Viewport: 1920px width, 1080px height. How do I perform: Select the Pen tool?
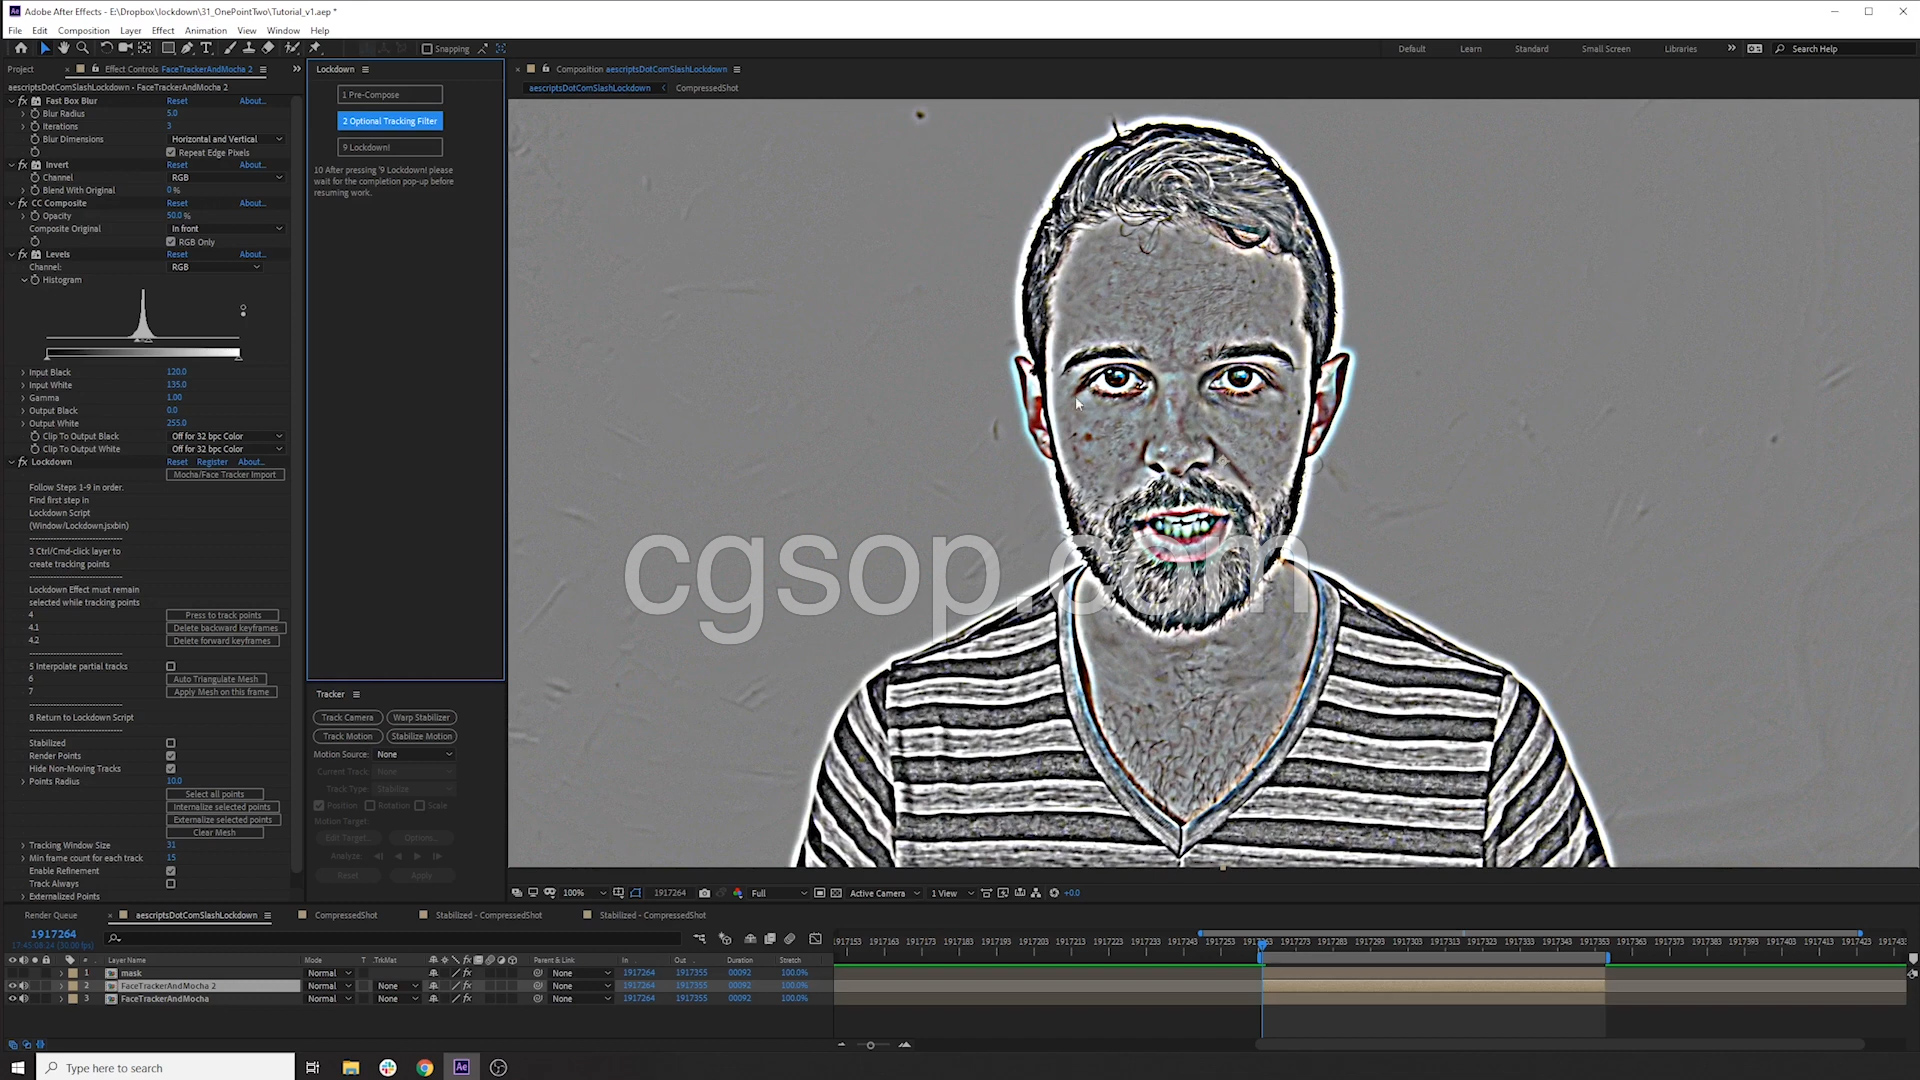(x=187, y=48)
